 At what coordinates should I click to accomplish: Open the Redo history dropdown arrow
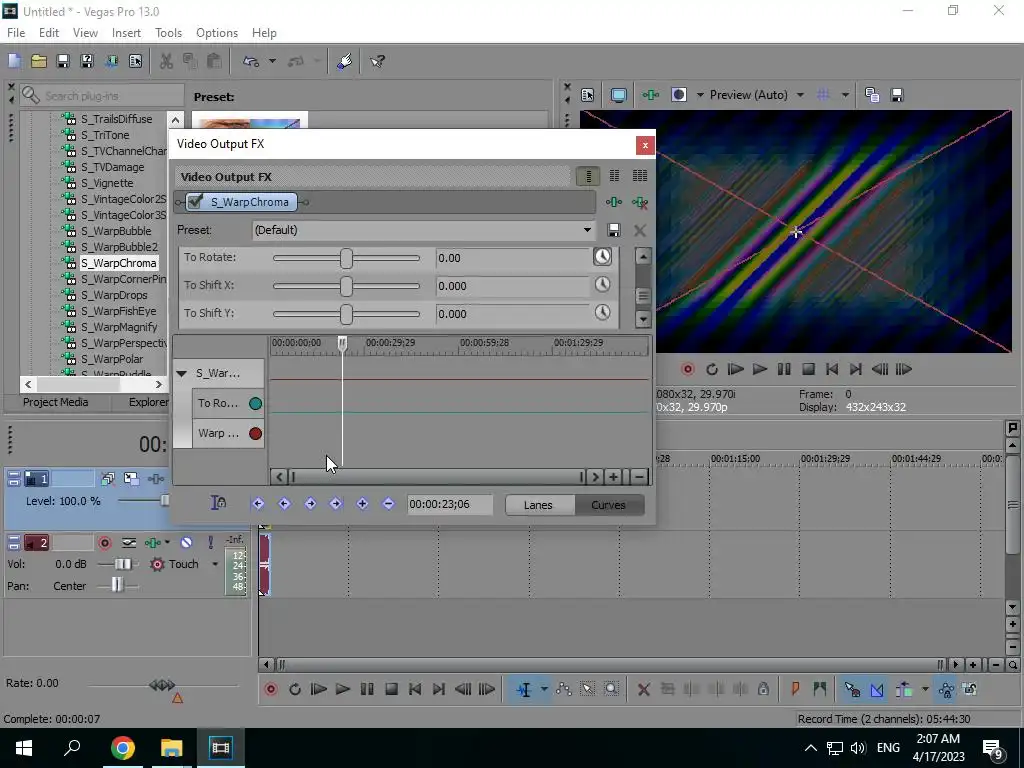point(317,61)
